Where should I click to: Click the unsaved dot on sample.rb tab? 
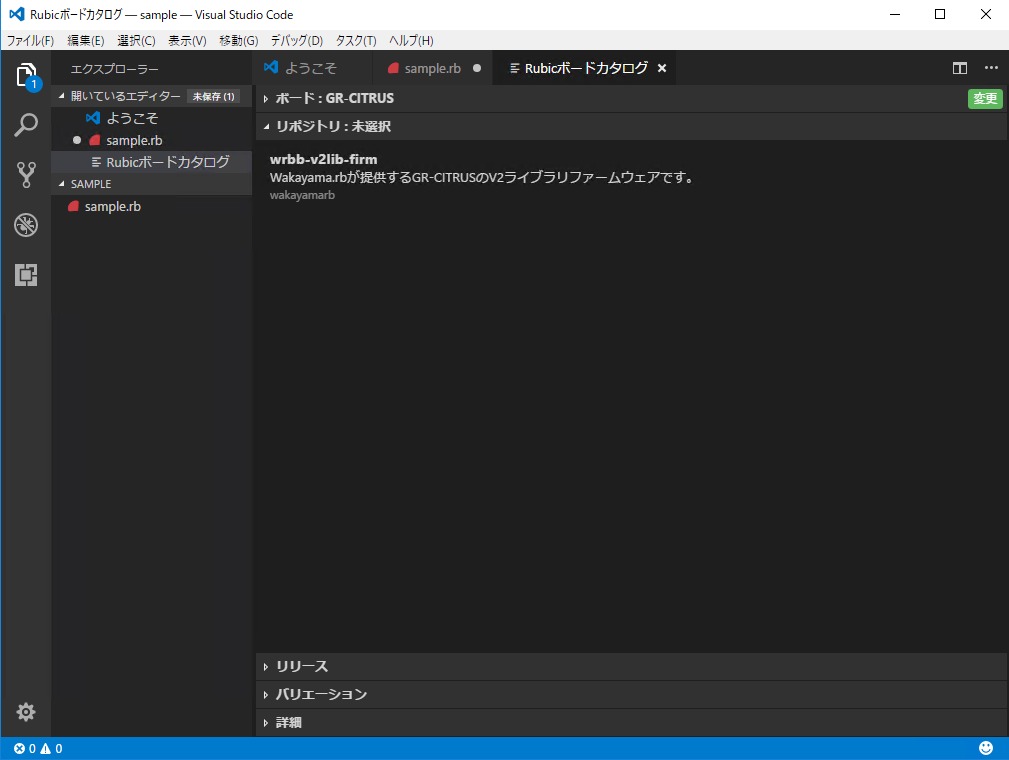point(477,68)
